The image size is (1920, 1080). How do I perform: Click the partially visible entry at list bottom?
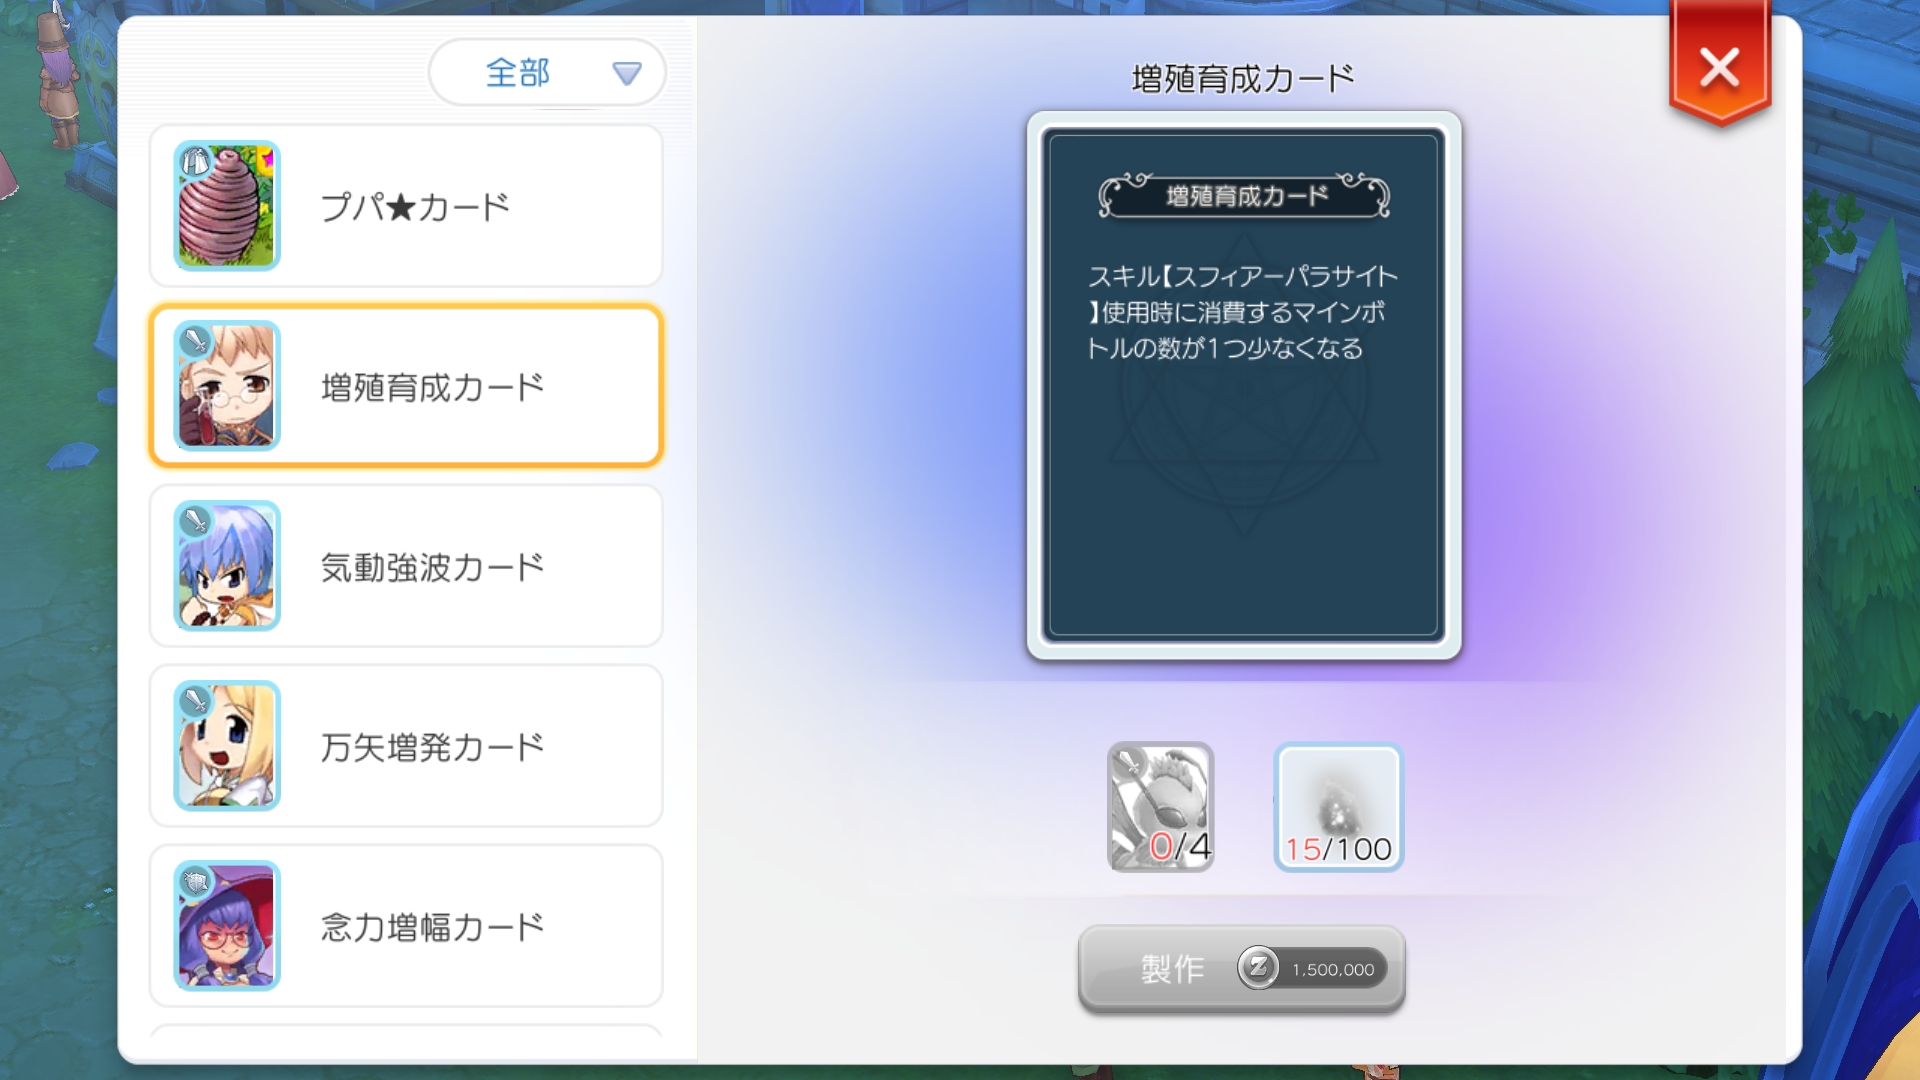click(x=406, y=1031)
